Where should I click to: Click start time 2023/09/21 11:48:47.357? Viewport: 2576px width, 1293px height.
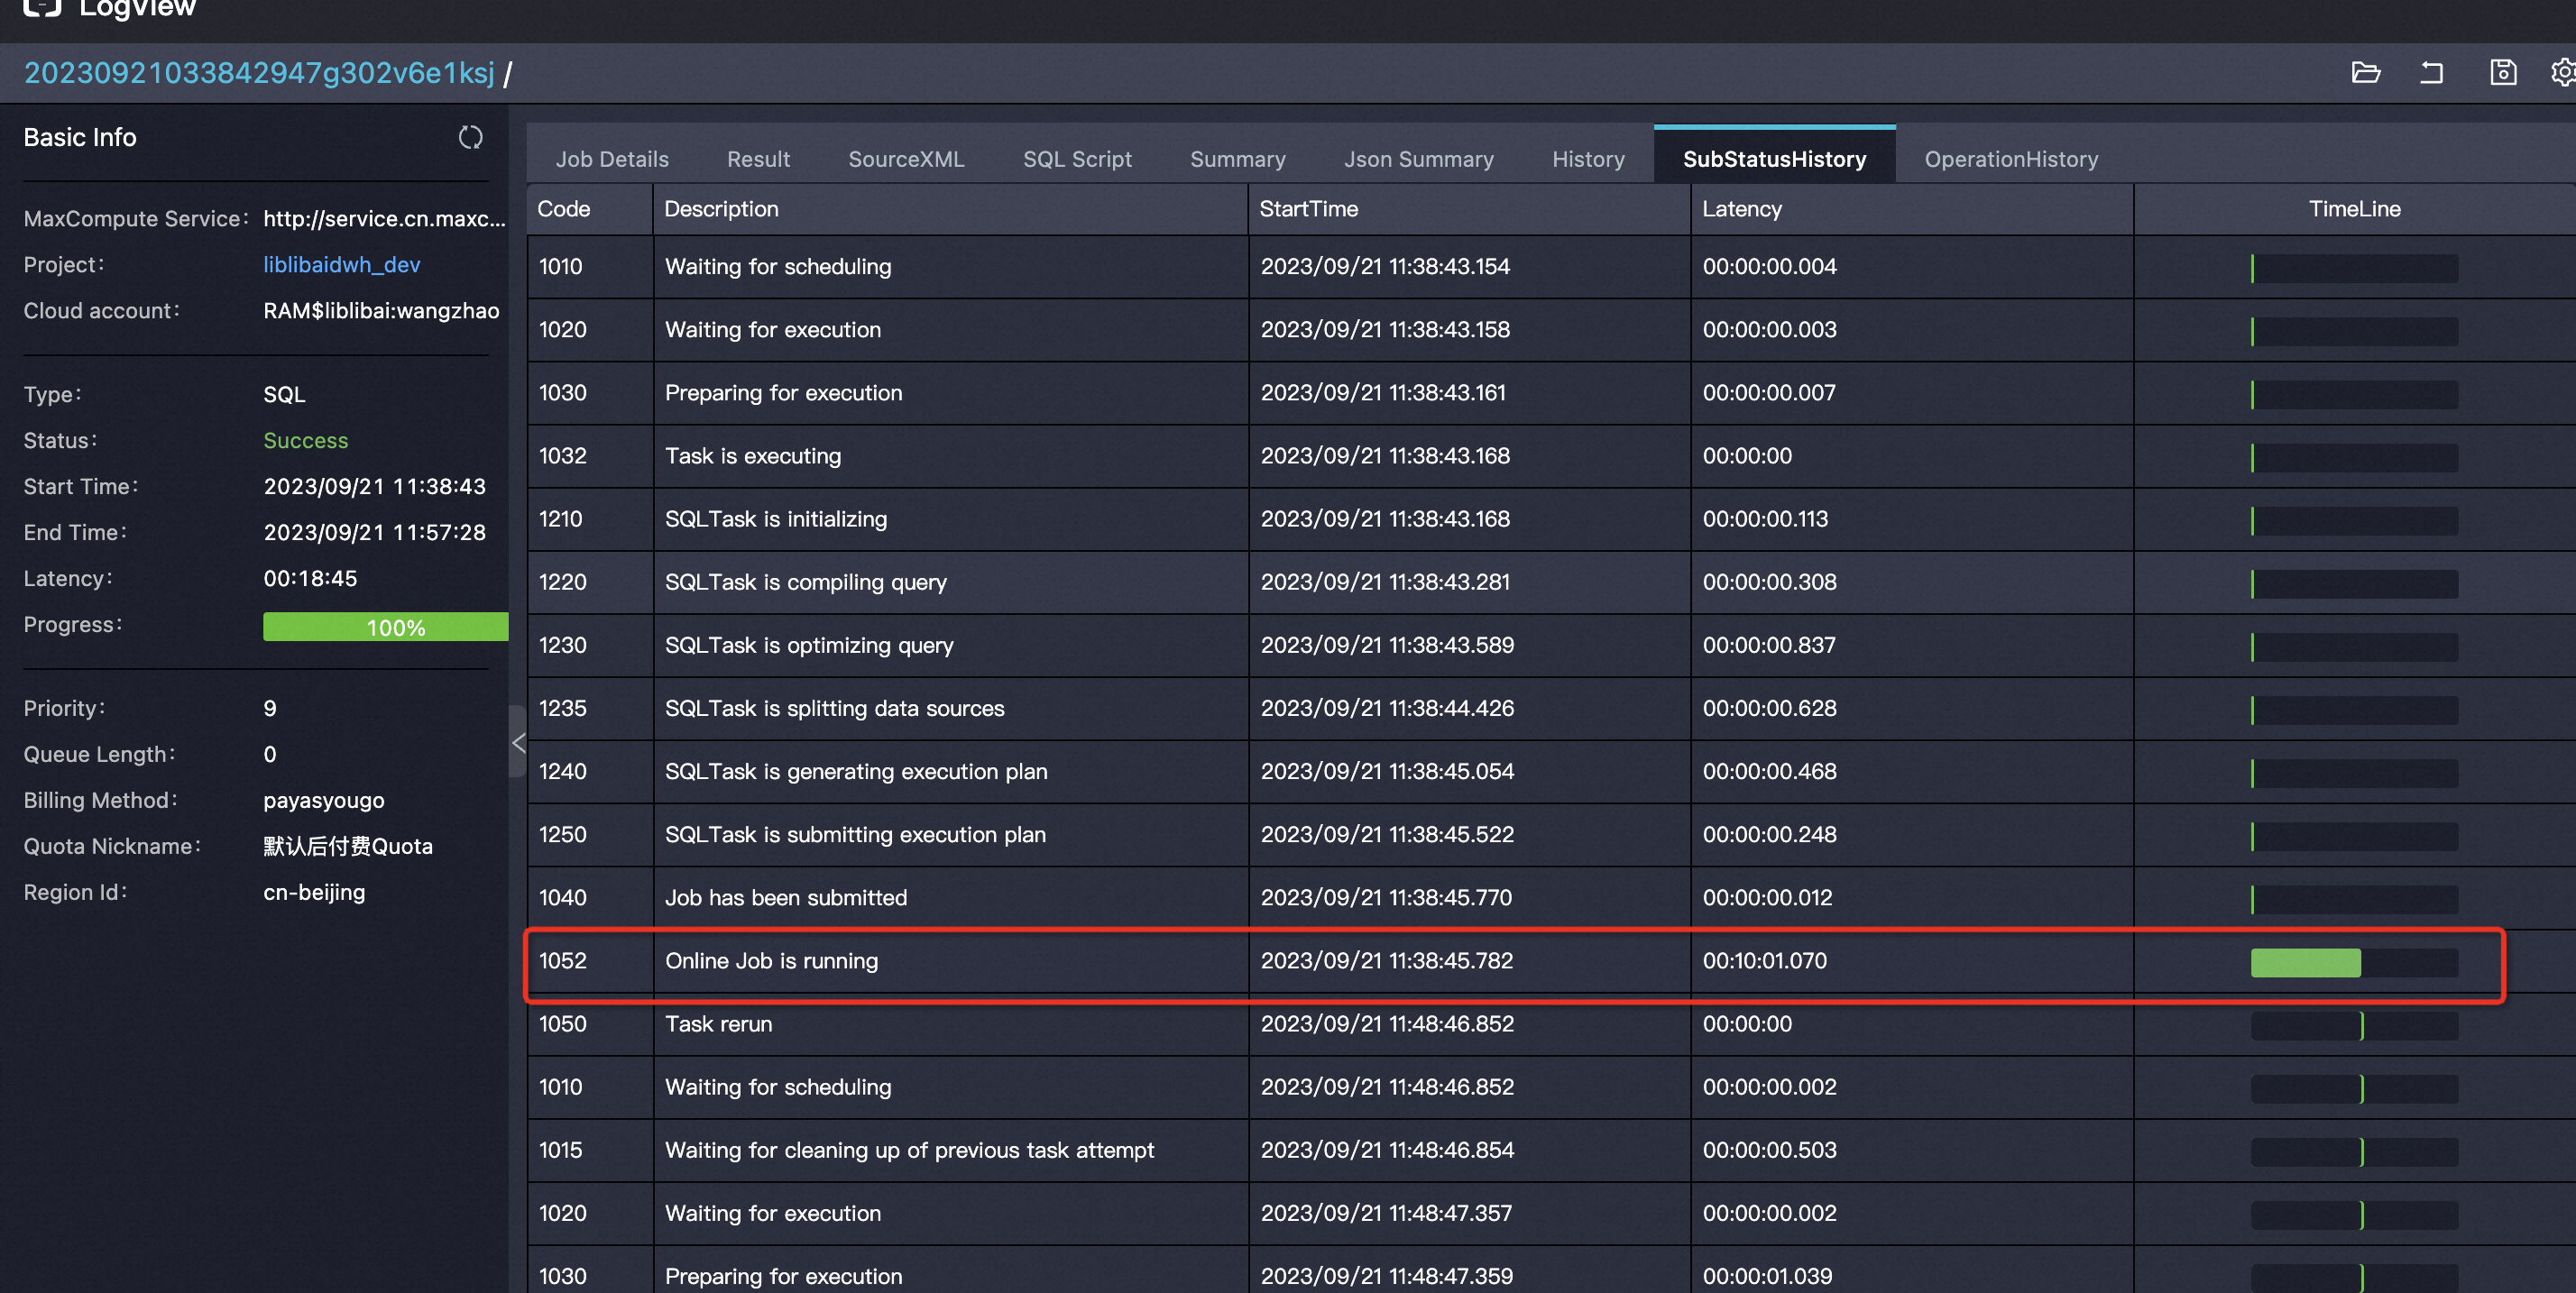click(1386, 1212)
